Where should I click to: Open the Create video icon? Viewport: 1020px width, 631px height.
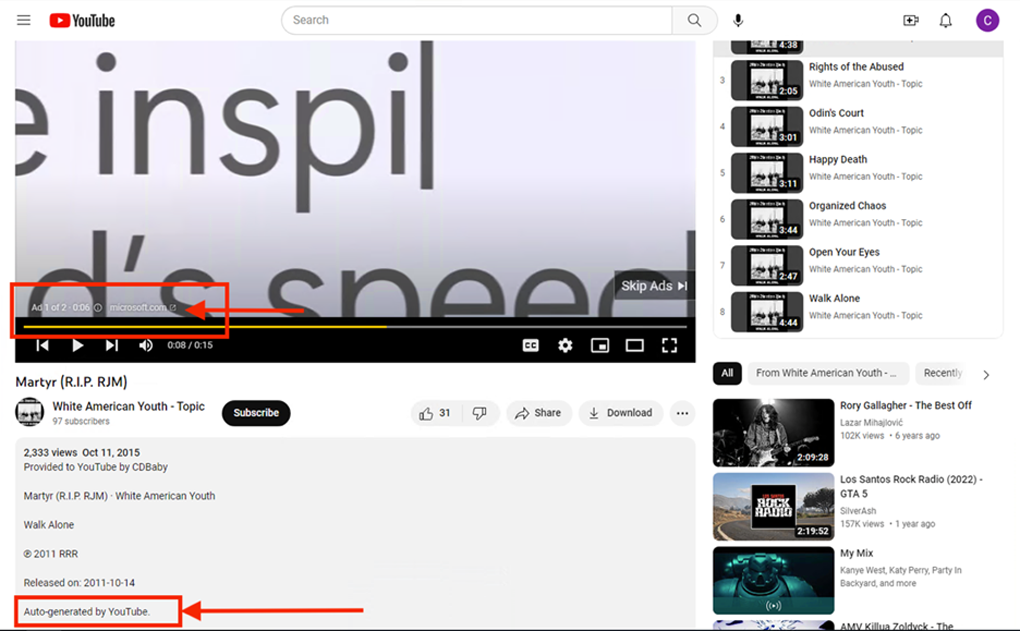point(910,20)
